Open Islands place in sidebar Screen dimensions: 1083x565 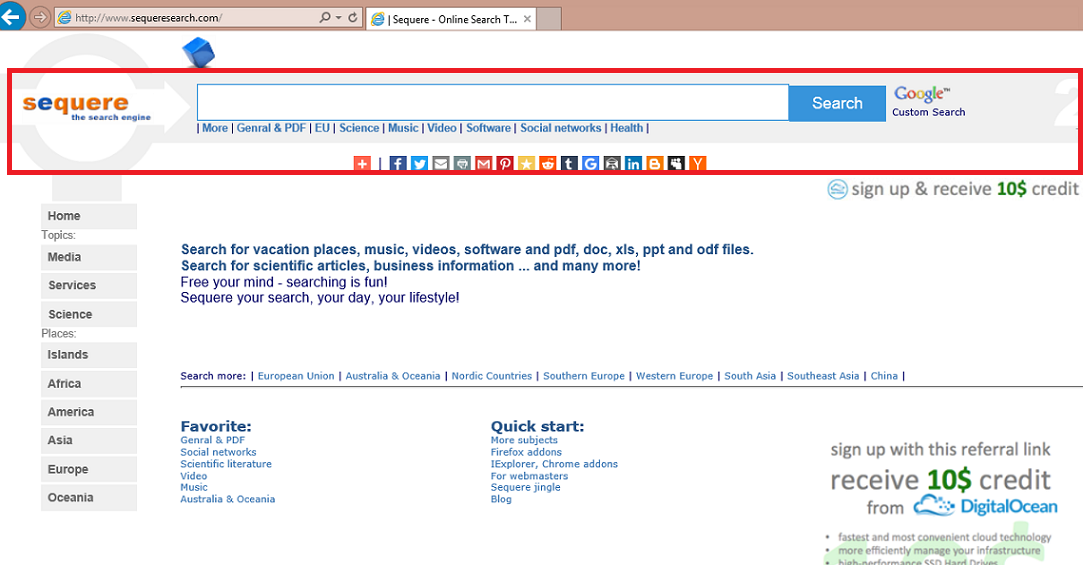tap(89, 355)
